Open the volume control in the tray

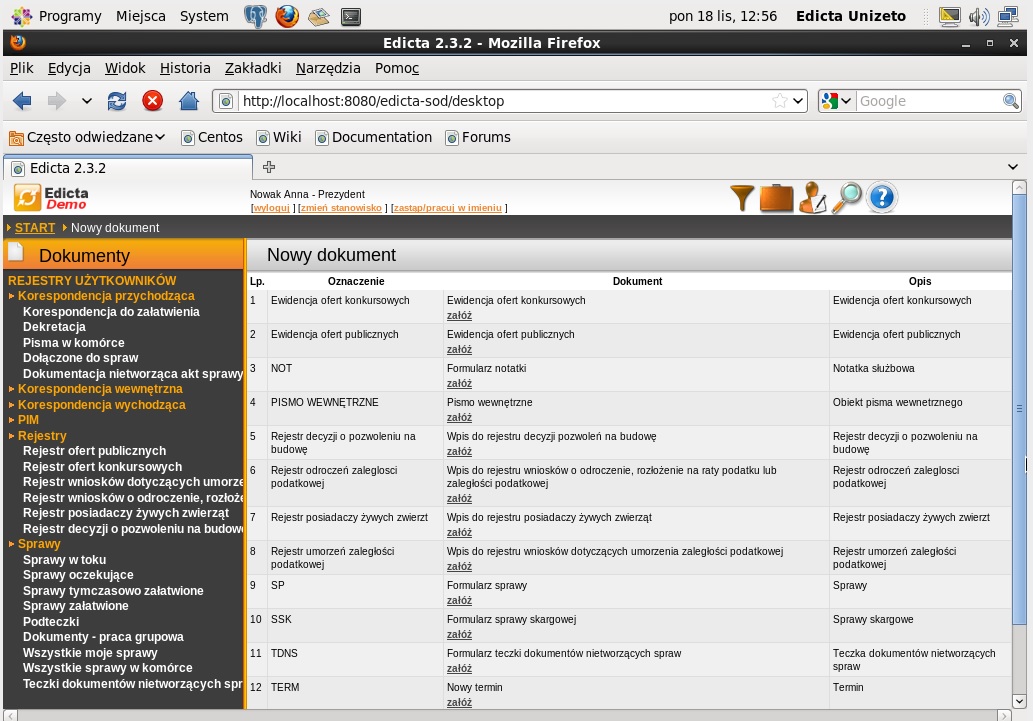pyautogui.click(x=979, y=16)
